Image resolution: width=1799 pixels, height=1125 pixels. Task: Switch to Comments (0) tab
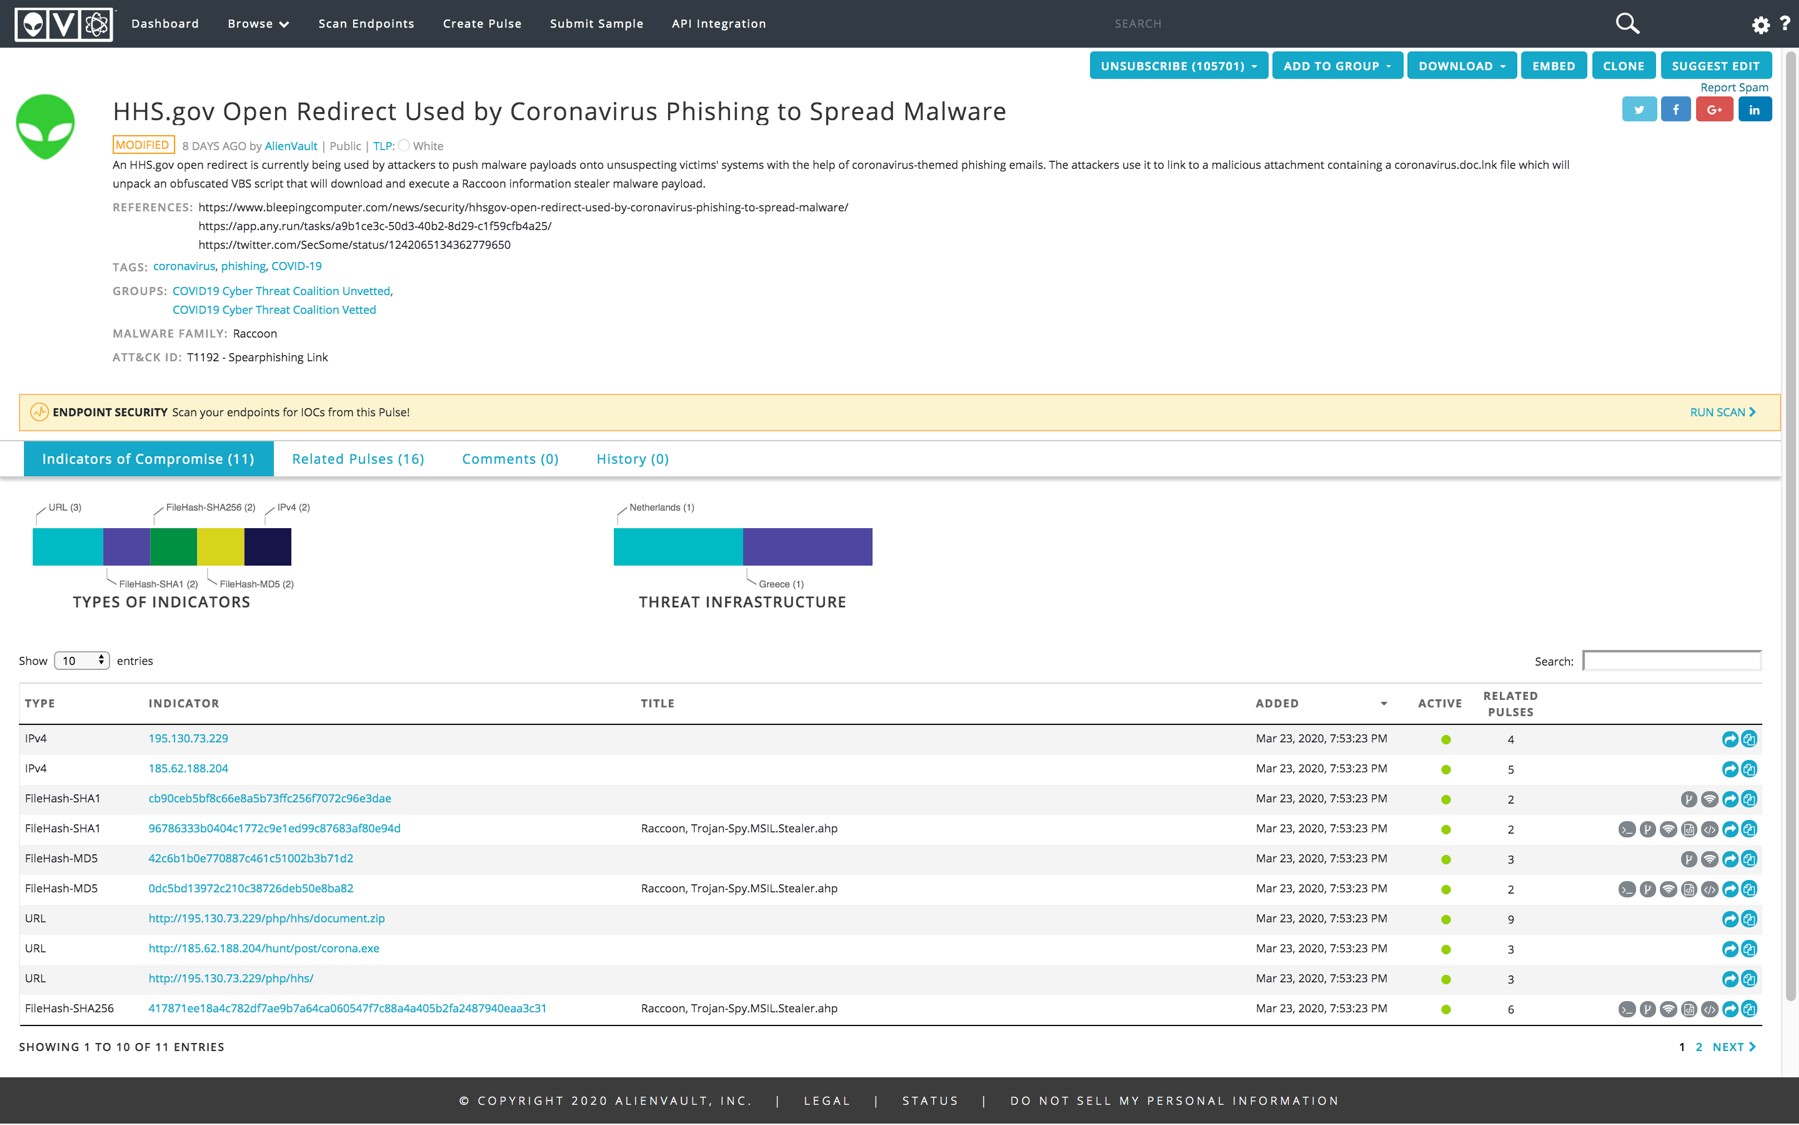510,459
